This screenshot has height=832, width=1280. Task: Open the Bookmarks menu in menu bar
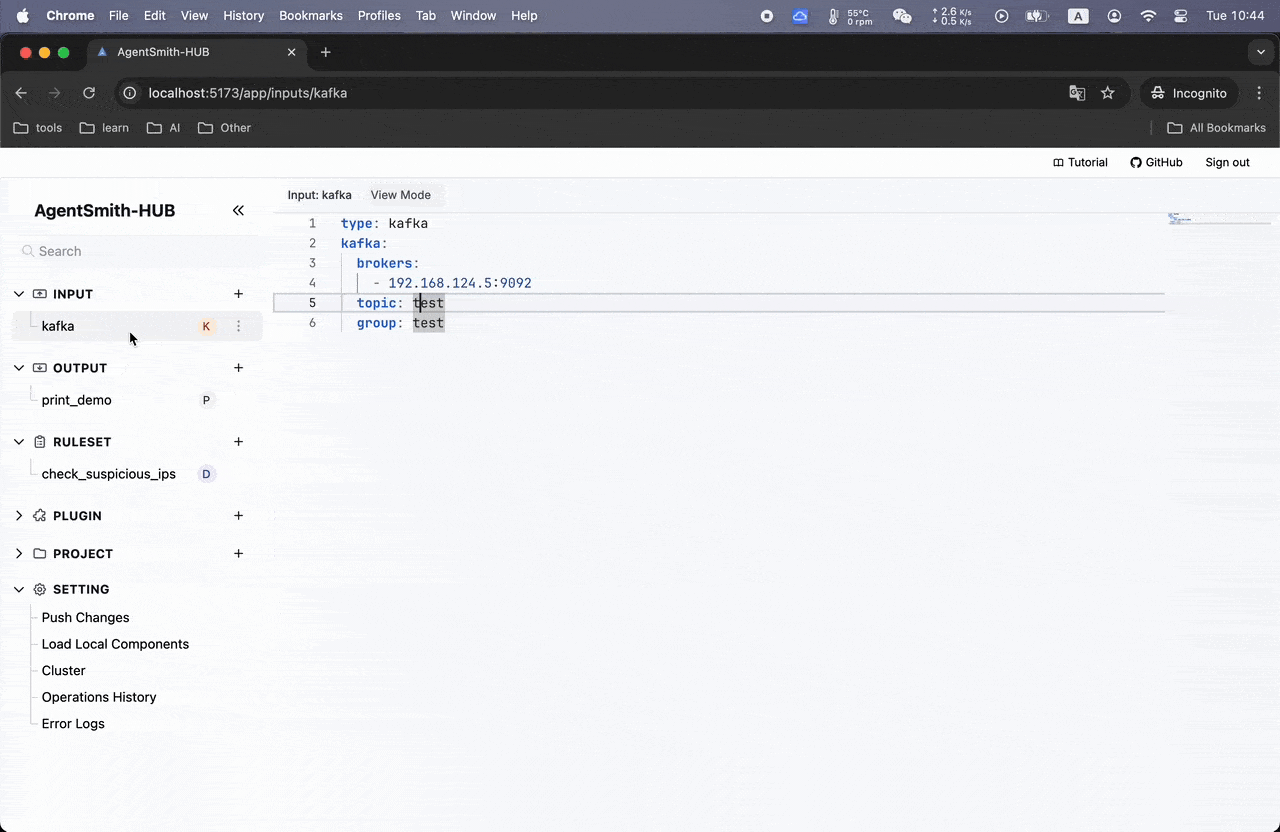point(310,16)
